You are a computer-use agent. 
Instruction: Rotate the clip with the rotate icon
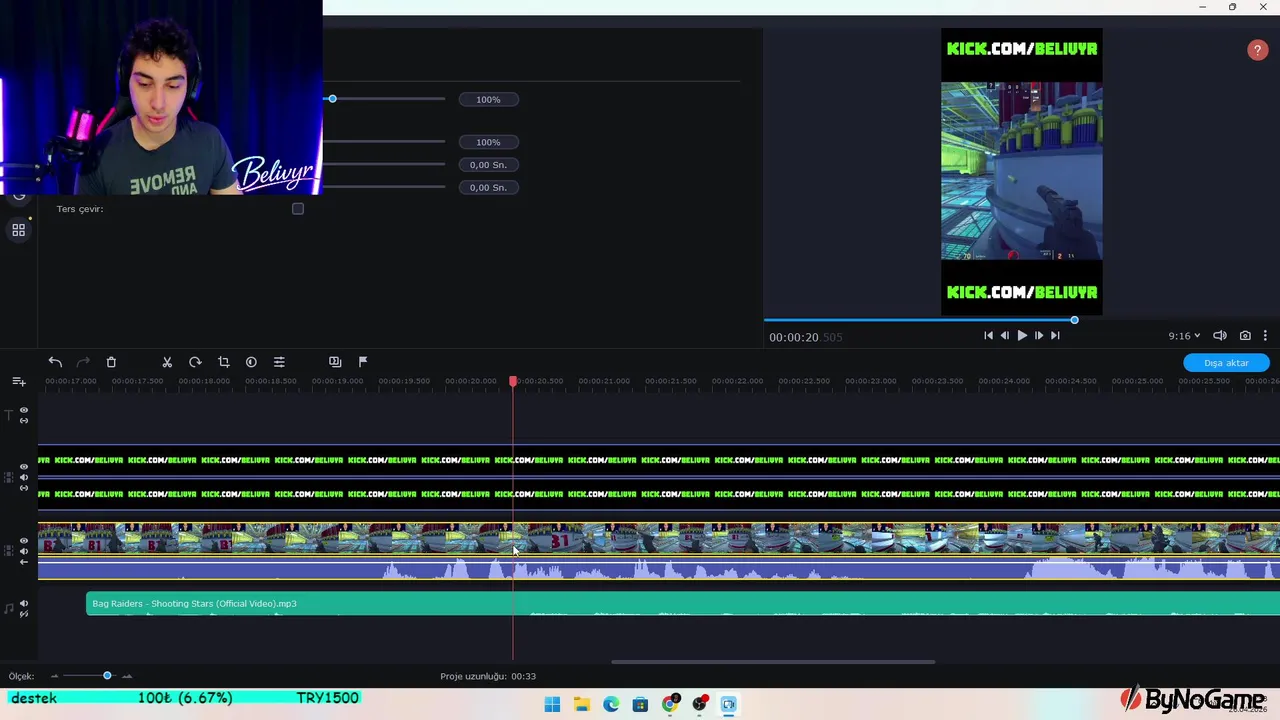pos(195,362)
